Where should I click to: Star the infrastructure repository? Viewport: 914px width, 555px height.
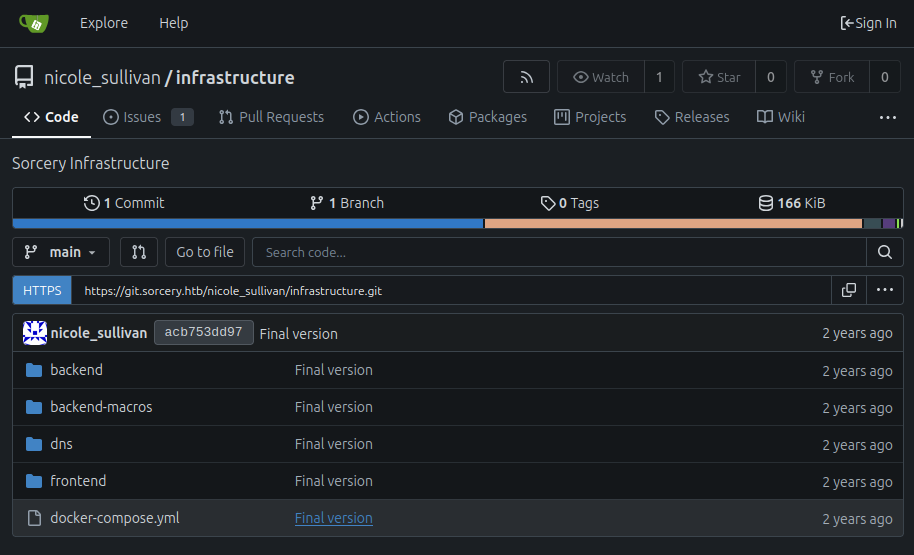tap(719, 77)
